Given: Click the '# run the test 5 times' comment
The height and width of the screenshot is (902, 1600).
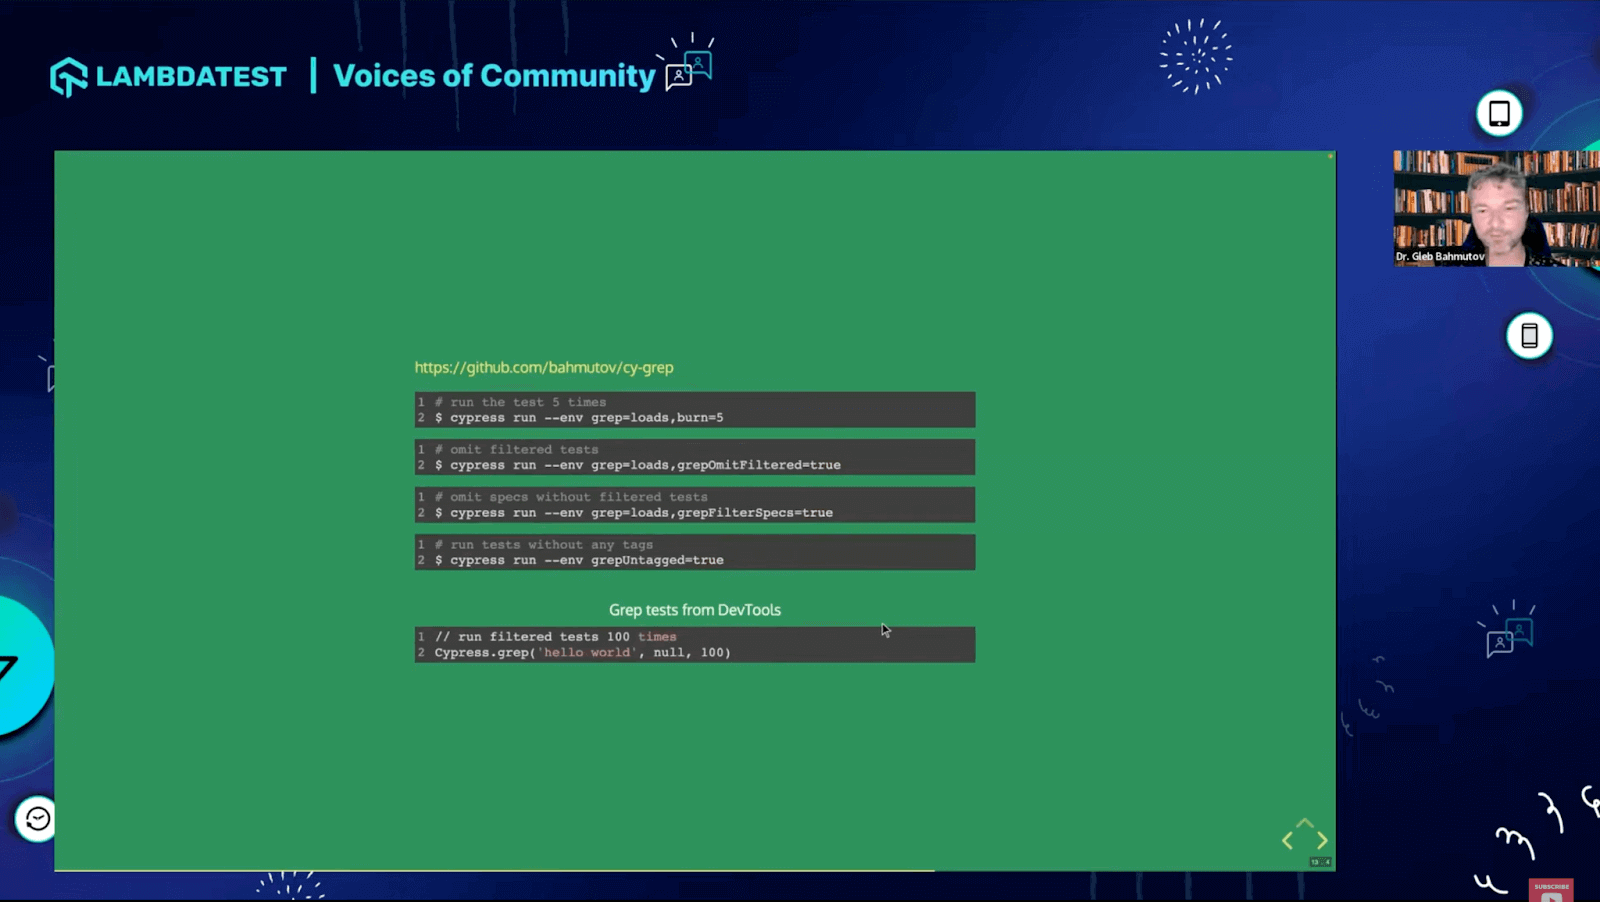Looking at the screenshot, I should [x=520, y=402].
